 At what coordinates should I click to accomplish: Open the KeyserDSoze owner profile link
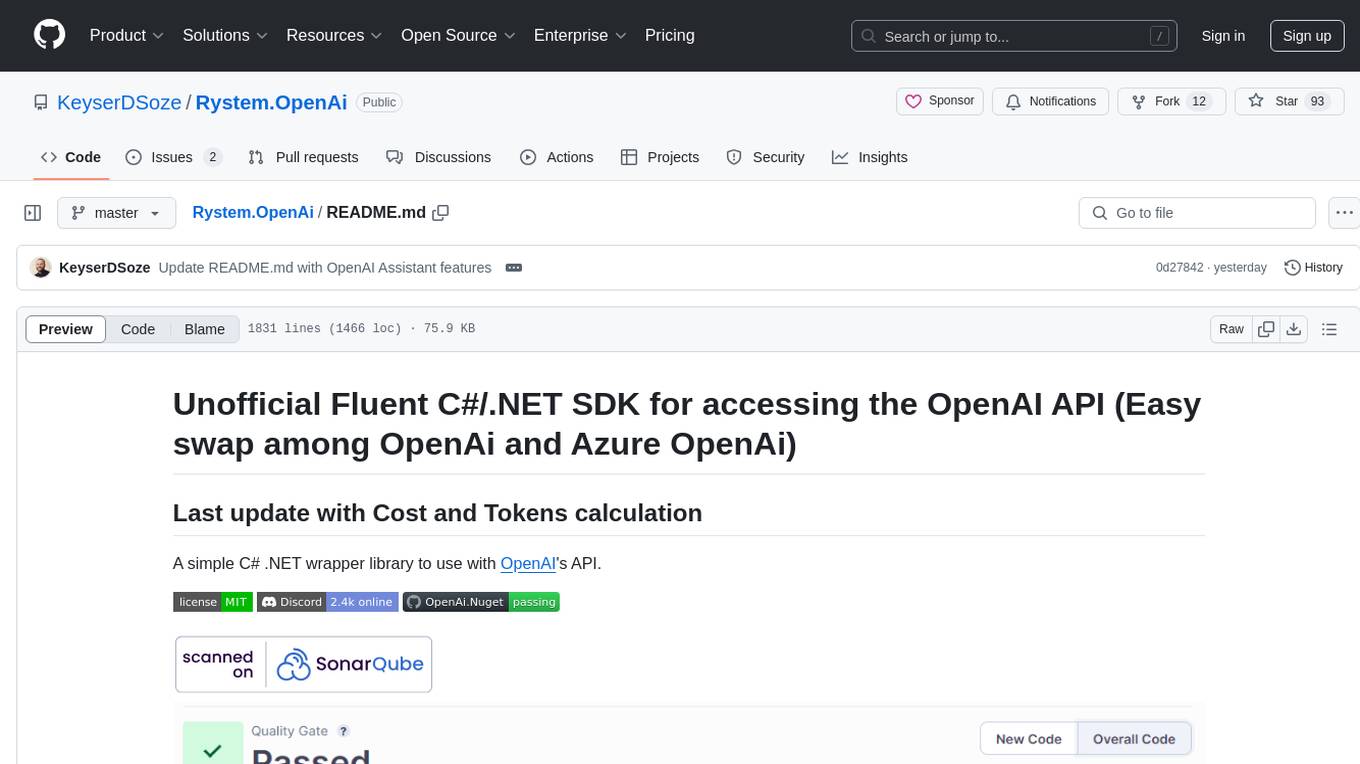click(119, 102)
